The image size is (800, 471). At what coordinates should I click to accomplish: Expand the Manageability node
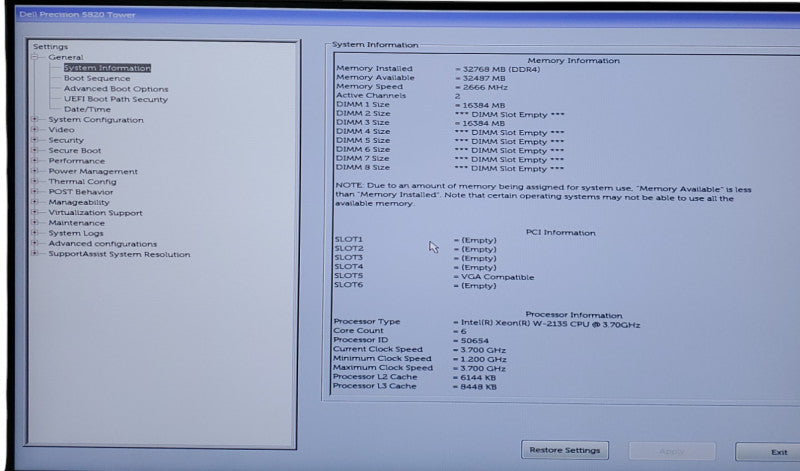35,202
